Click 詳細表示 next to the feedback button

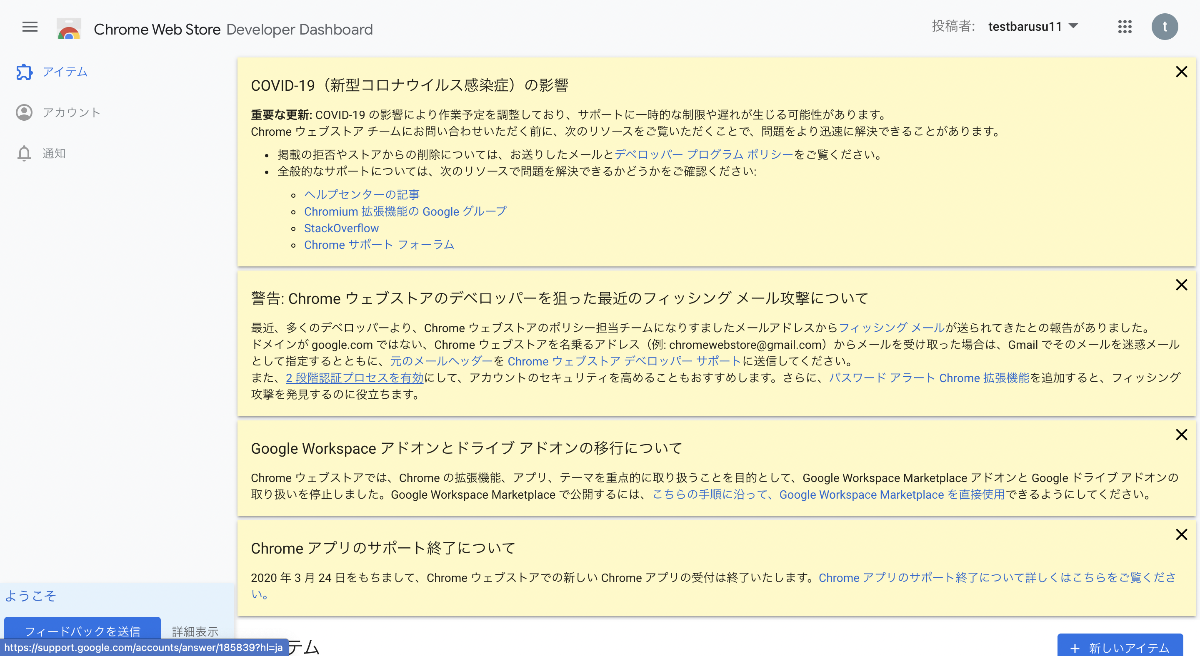click(195, 632)
